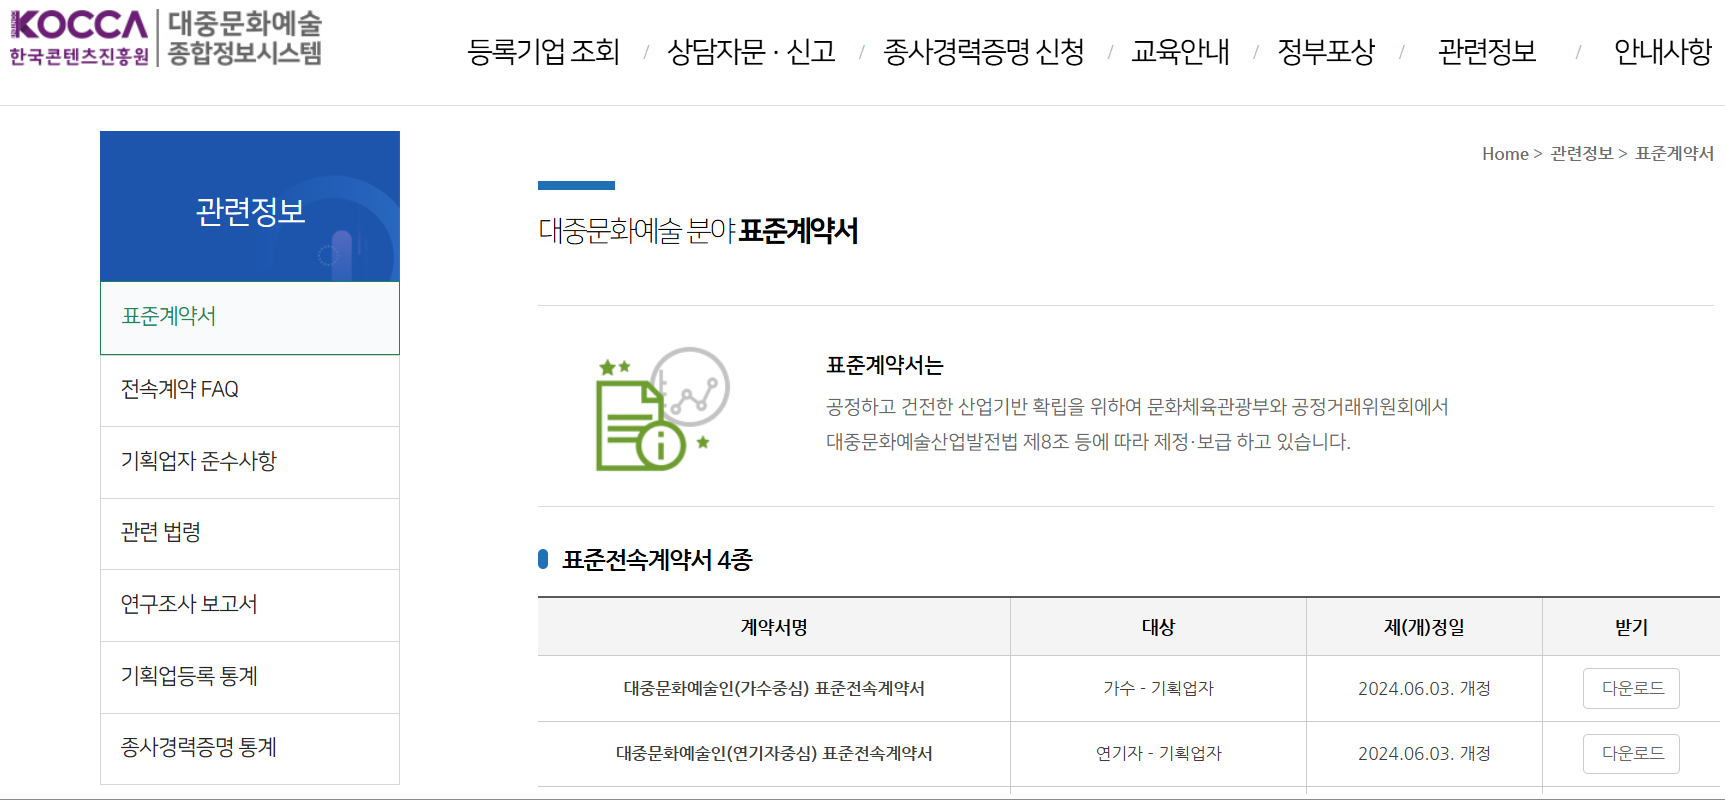Click the revision date in the 연기자중심 row
1725x800 pixels.
point(1424,753)
